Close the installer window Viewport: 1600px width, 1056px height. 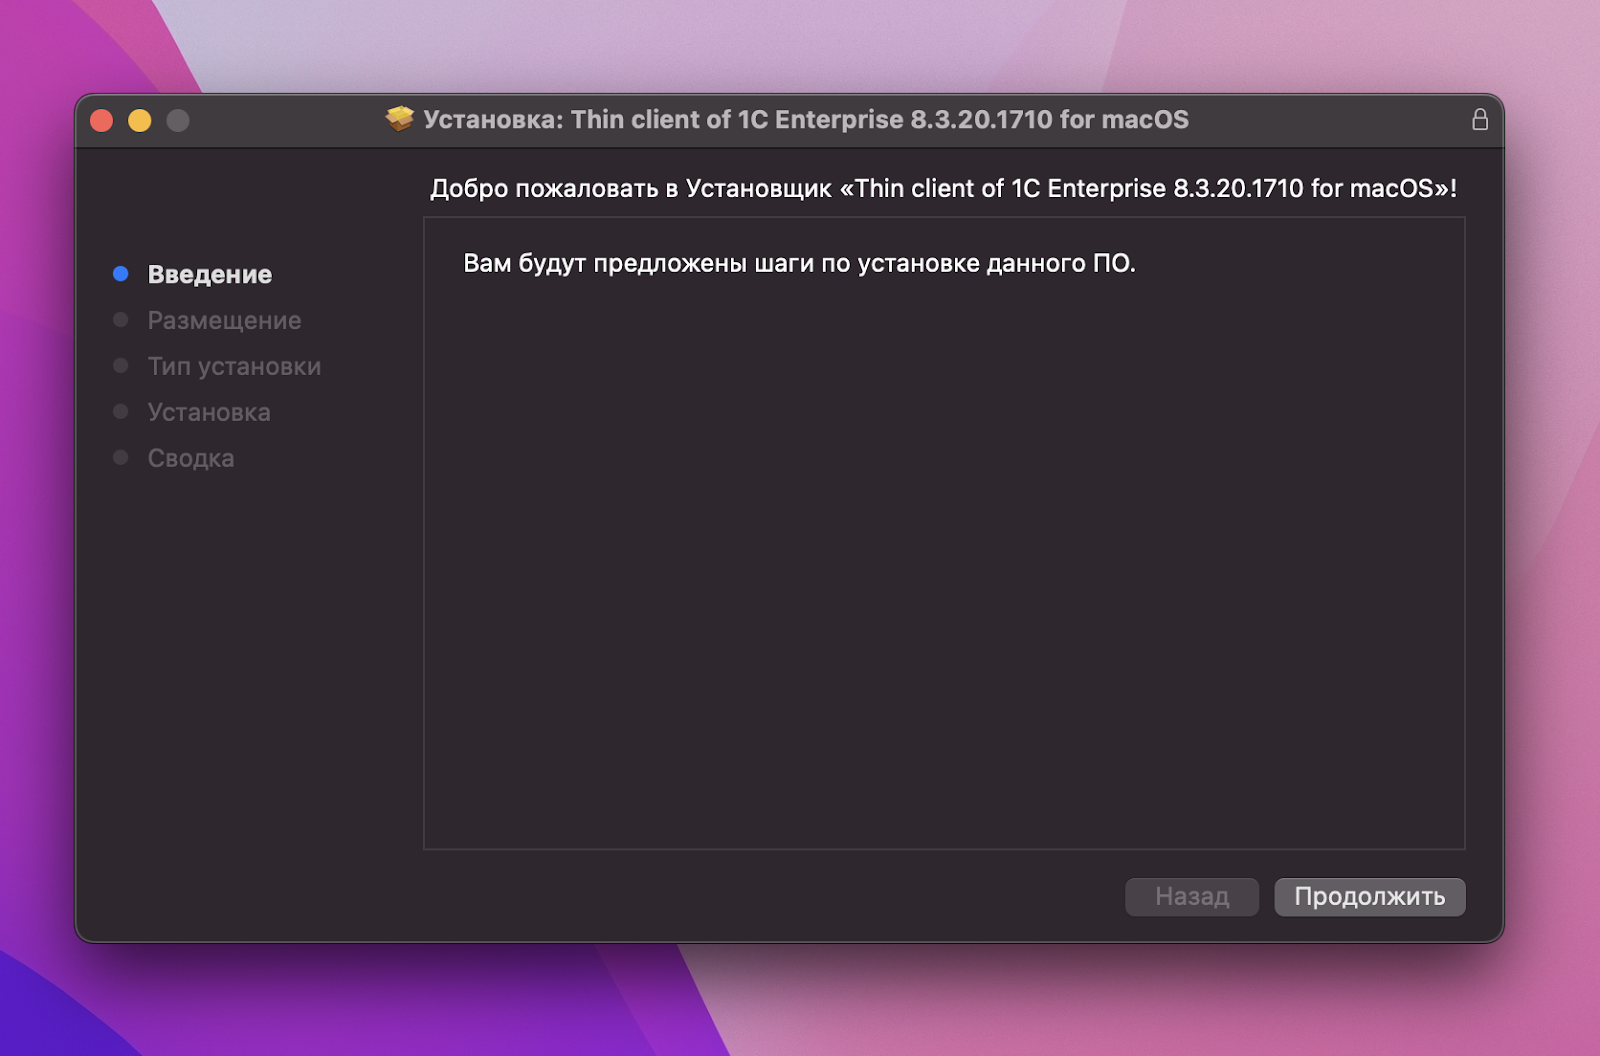[102, 121]
